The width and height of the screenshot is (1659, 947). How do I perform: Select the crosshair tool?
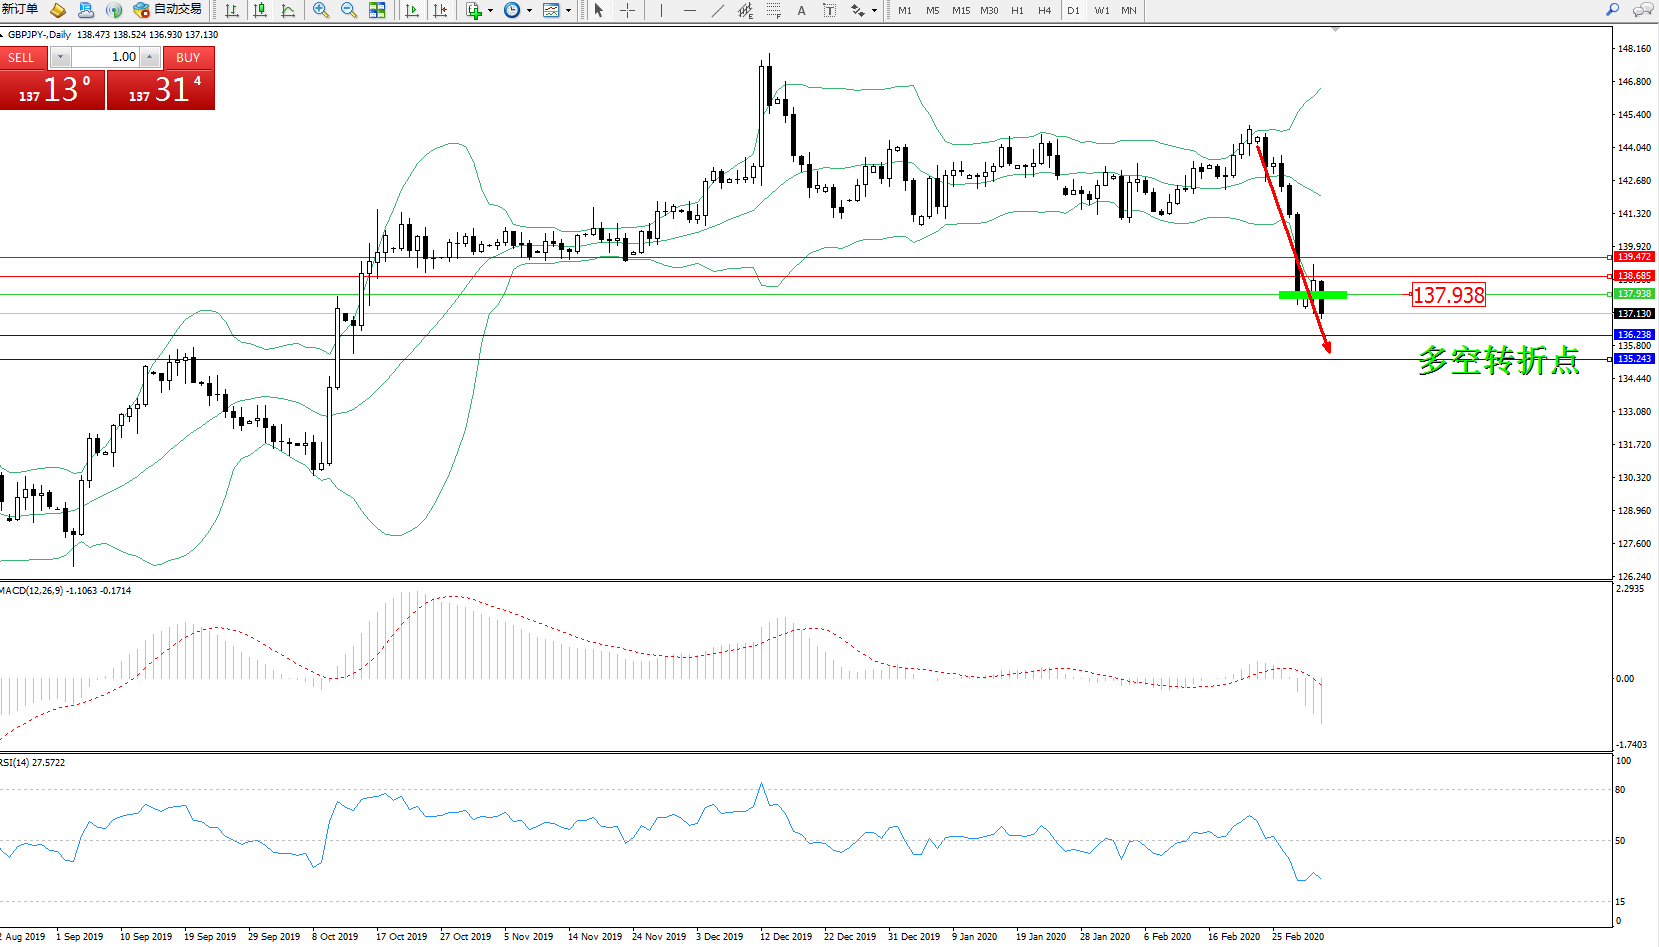[x=627, y=10]
